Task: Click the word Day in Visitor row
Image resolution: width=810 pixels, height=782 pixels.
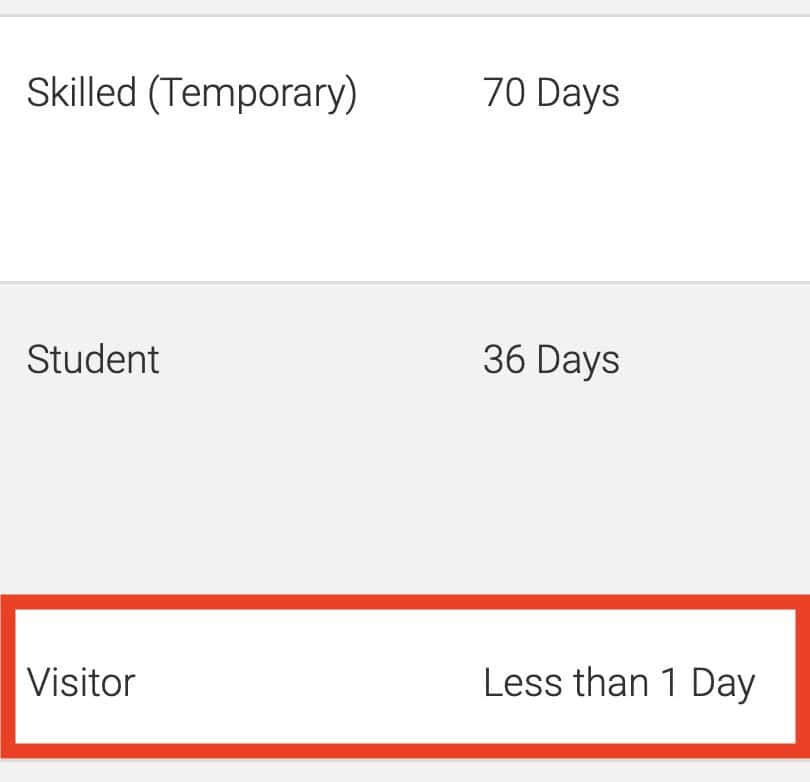Action: point(722,683)
